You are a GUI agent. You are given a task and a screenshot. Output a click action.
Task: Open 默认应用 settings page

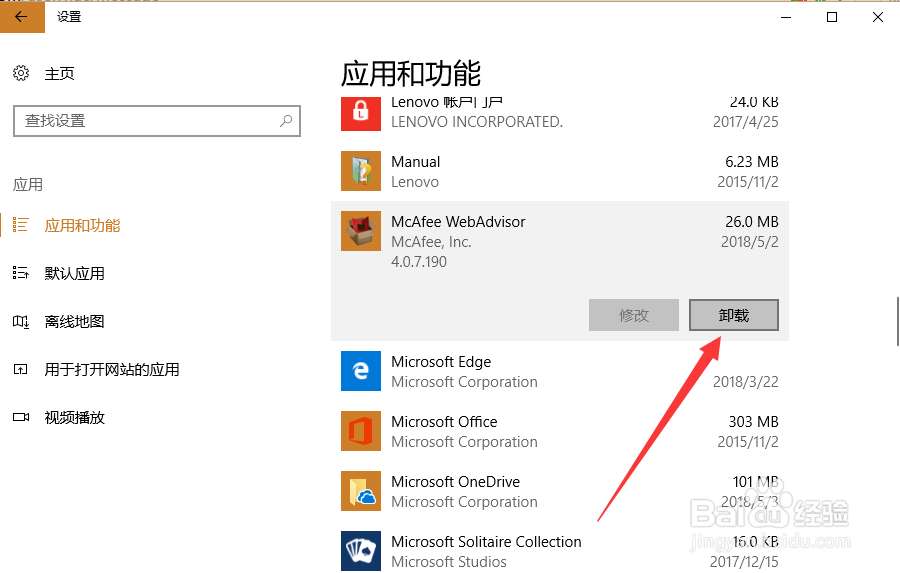click(x=74, y=273)
